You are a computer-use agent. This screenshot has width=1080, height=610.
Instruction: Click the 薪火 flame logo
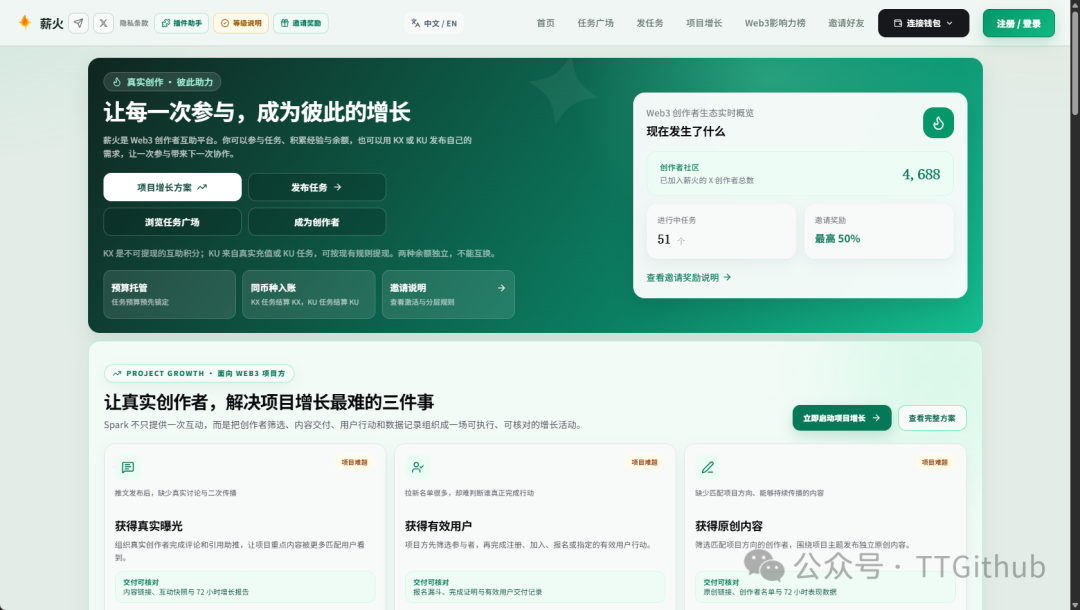coord(25,23)
